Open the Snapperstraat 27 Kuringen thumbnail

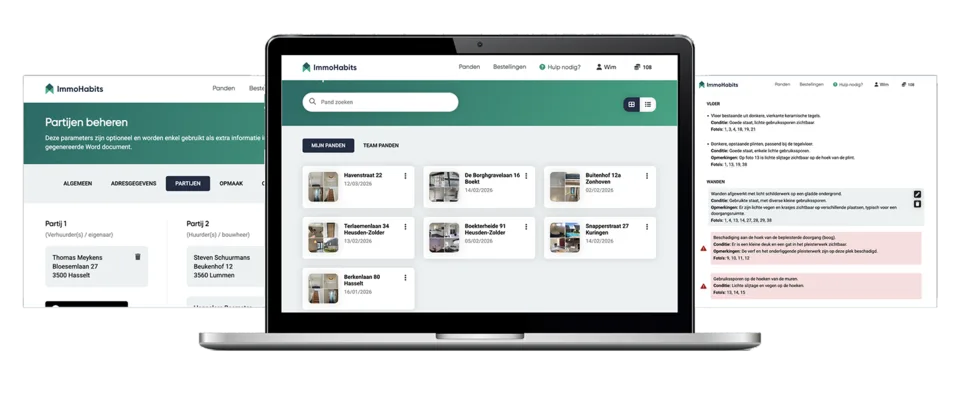[x=564, y=237]
